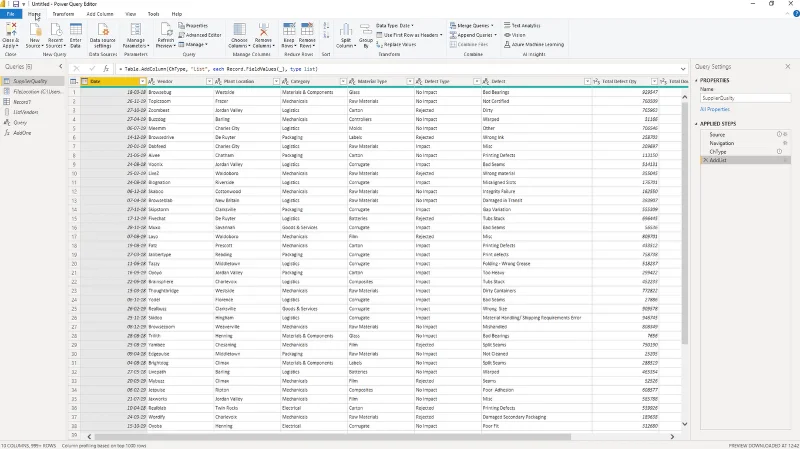800x449 pixels.
Task: Click the All Properties link
Action: (x=715, y=109)
